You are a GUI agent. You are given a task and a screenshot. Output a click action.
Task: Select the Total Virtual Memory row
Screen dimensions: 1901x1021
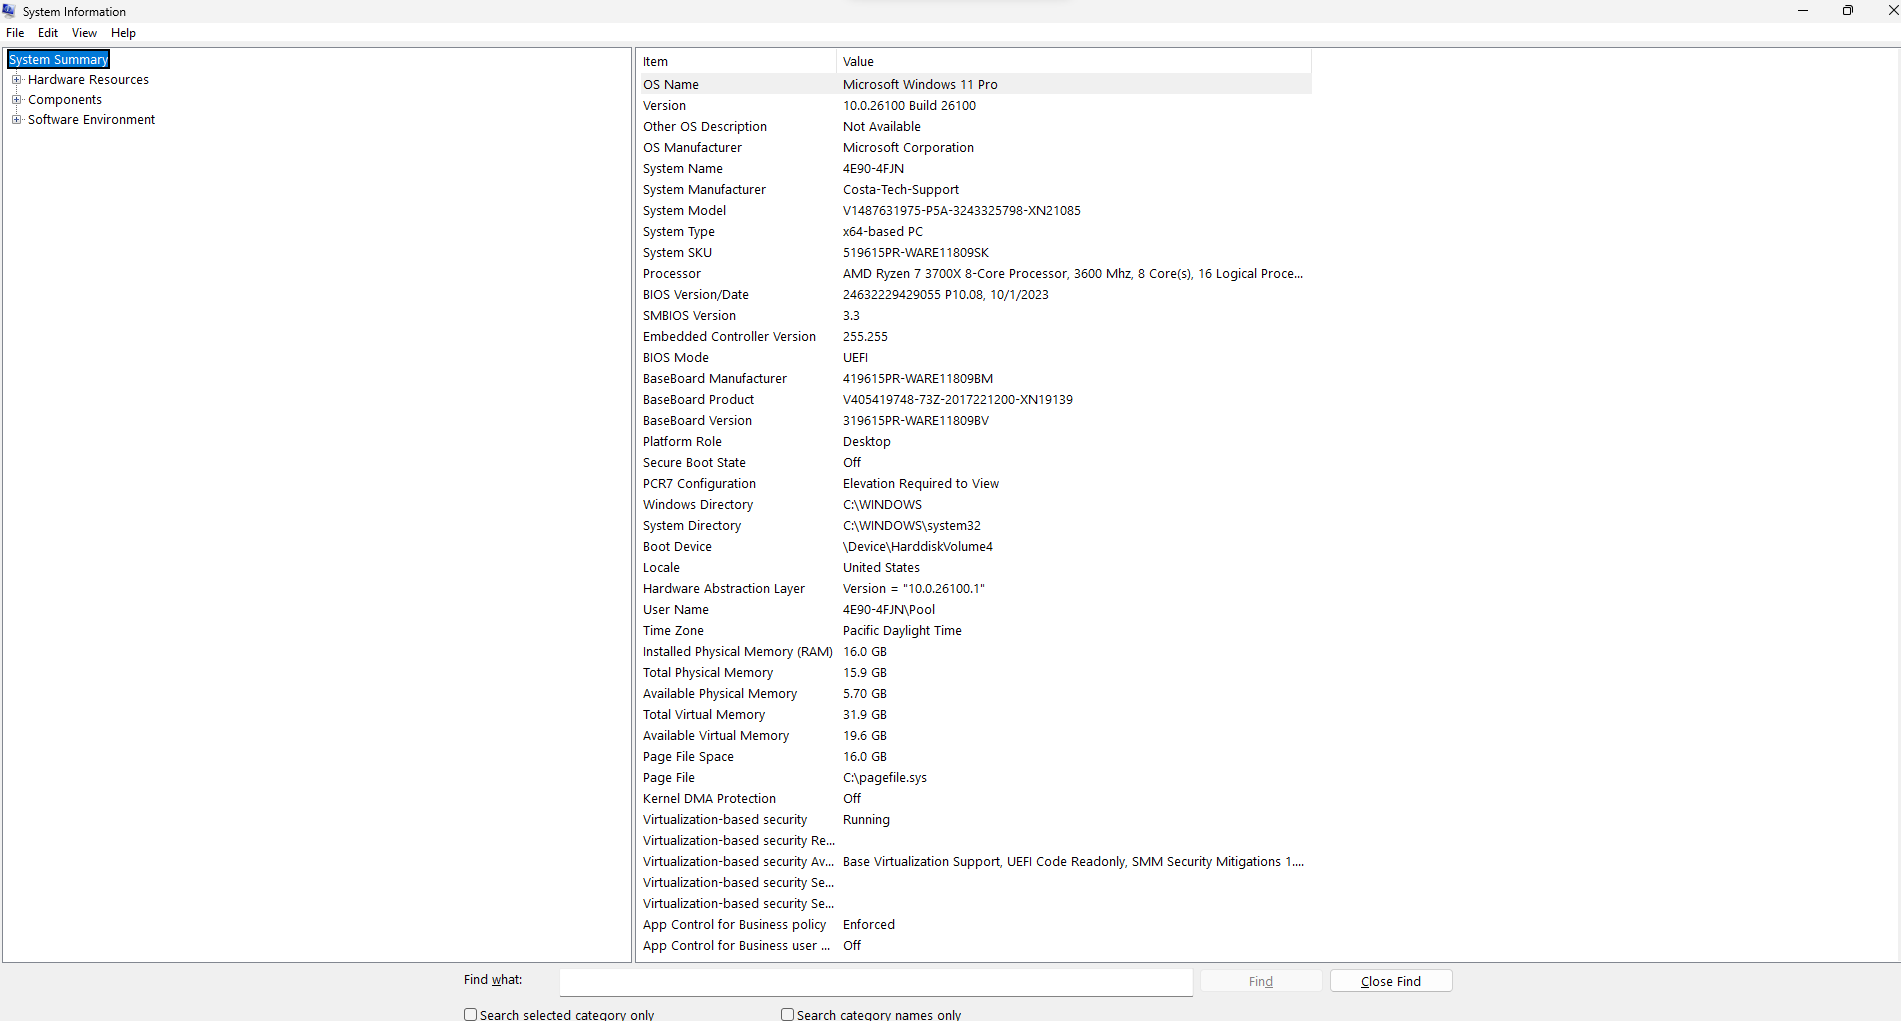point(974,715)
